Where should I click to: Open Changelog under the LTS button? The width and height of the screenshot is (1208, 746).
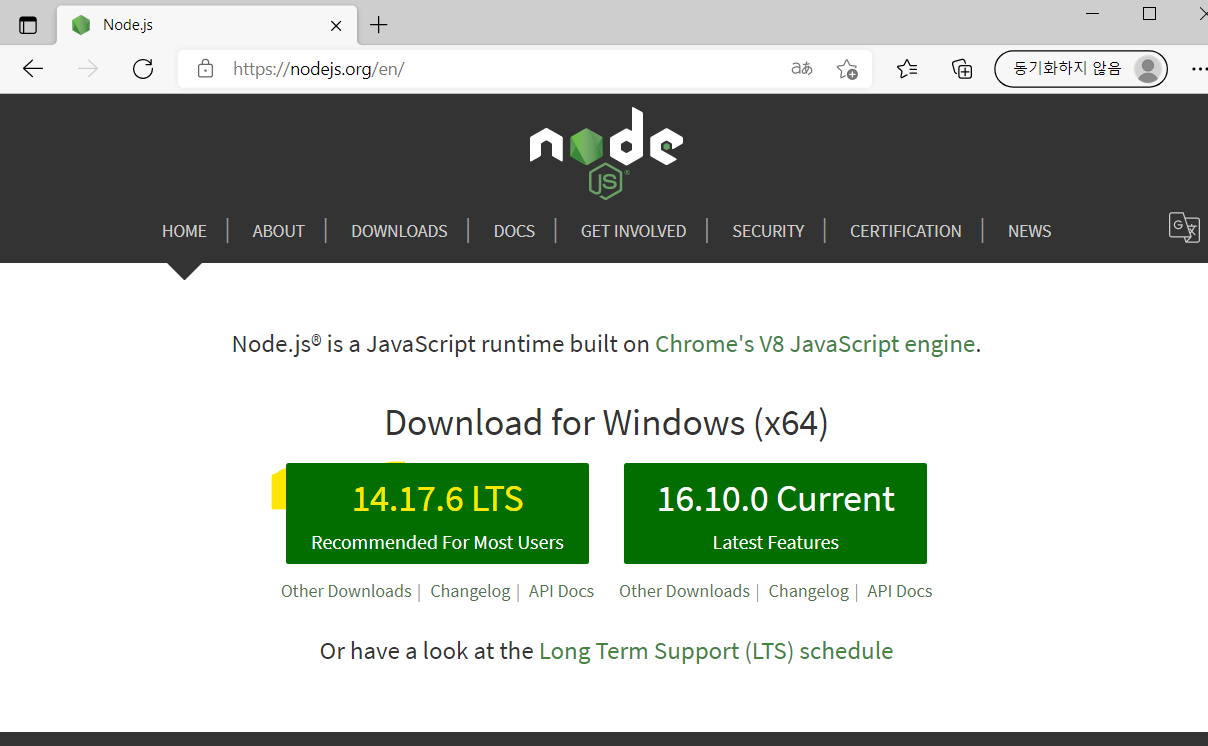click(470, 591)
